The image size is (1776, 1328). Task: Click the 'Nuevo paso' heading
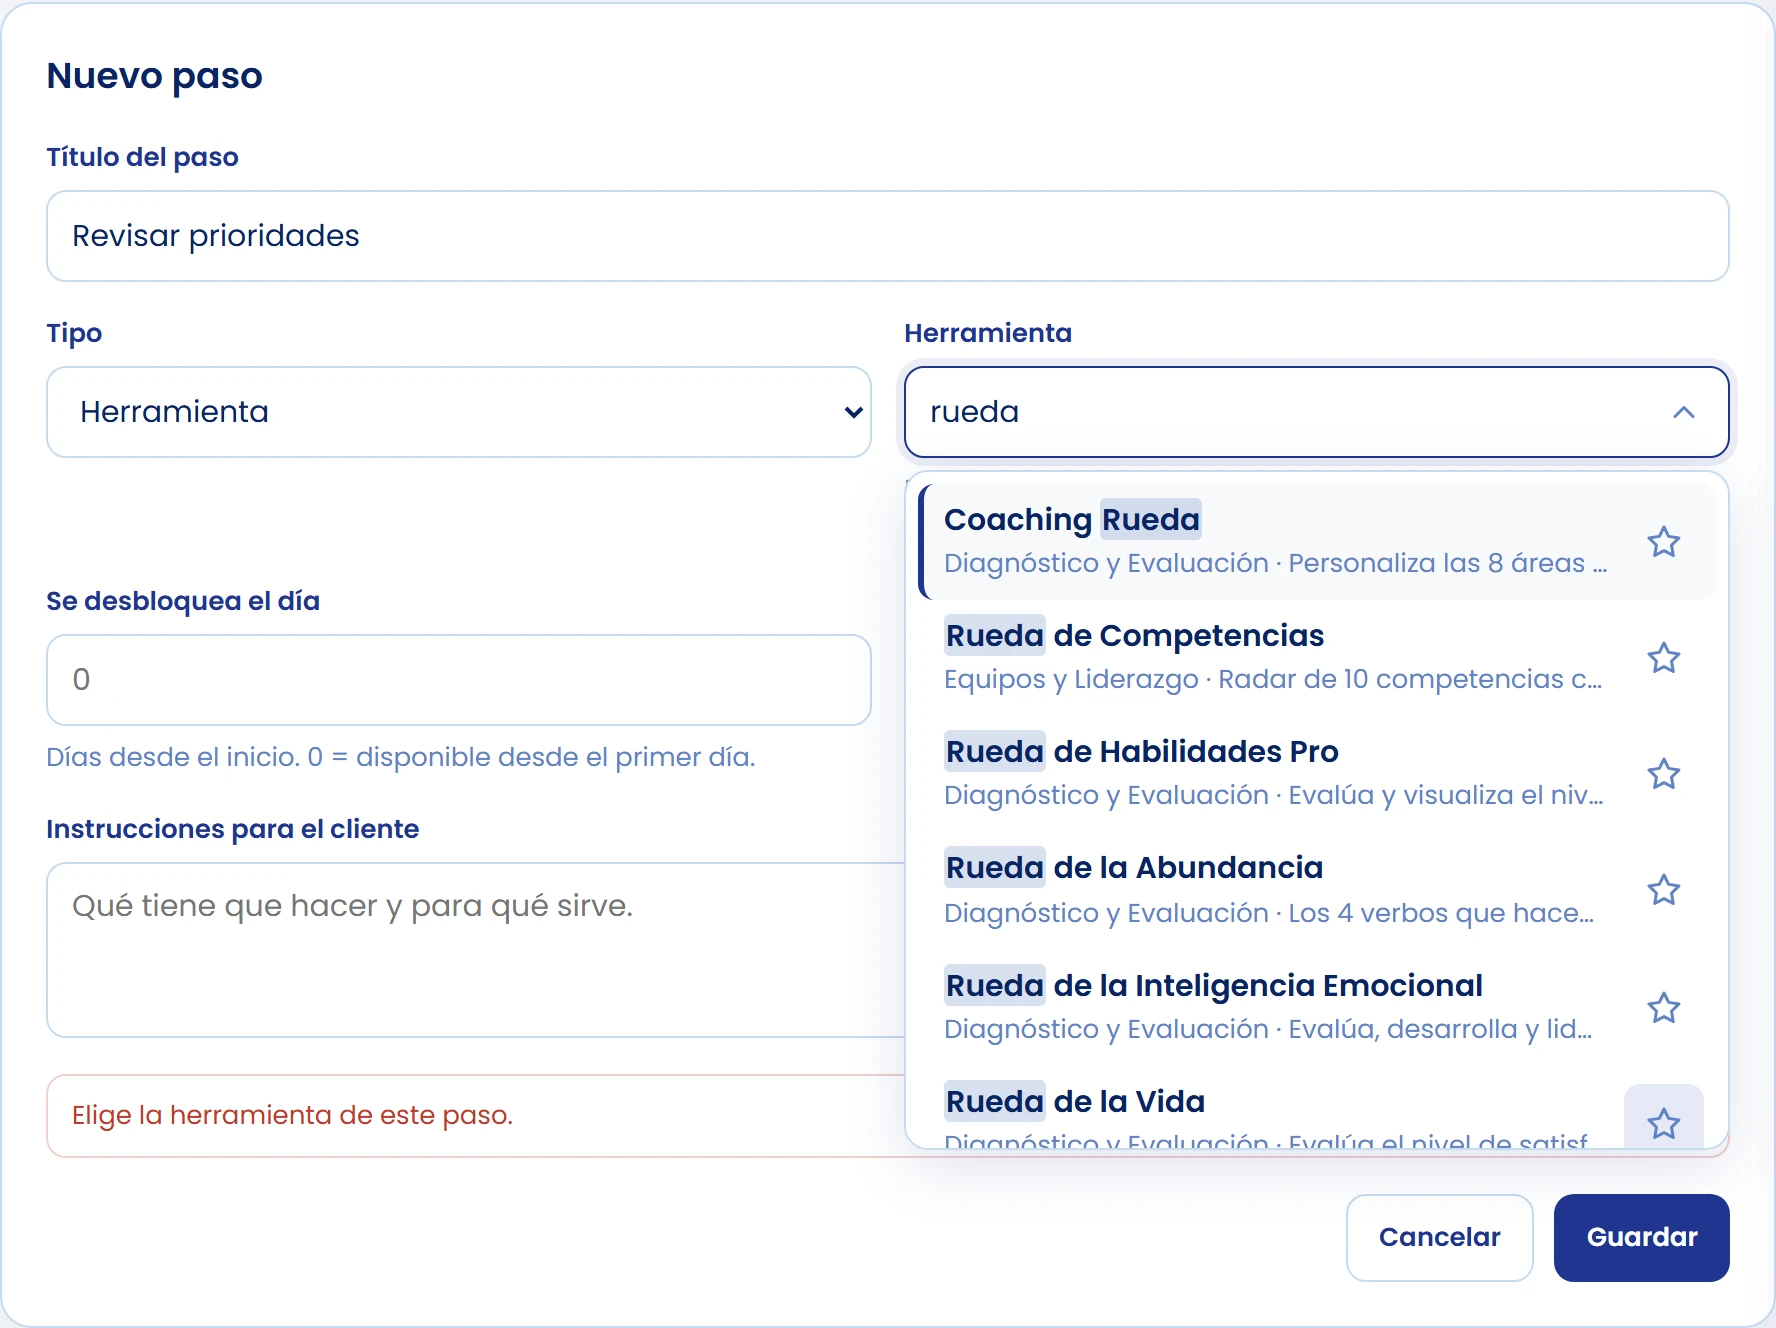(154, 76)
